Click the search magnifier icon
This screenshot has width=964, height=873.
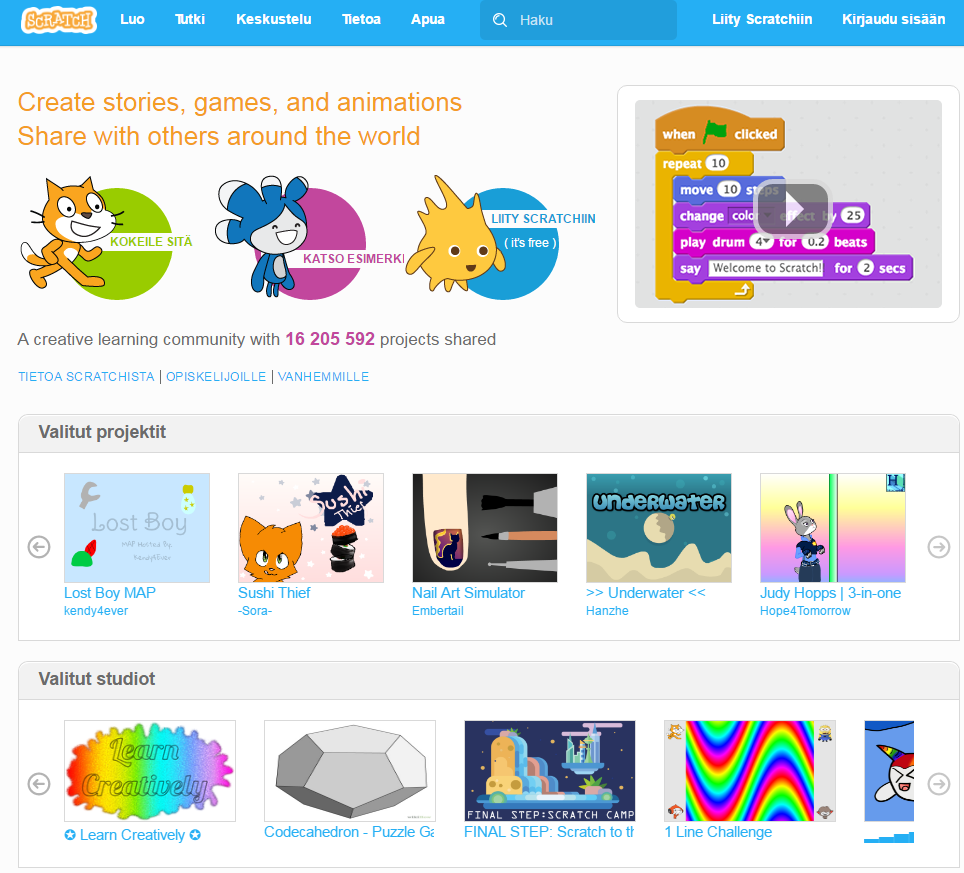click(500, 20)
